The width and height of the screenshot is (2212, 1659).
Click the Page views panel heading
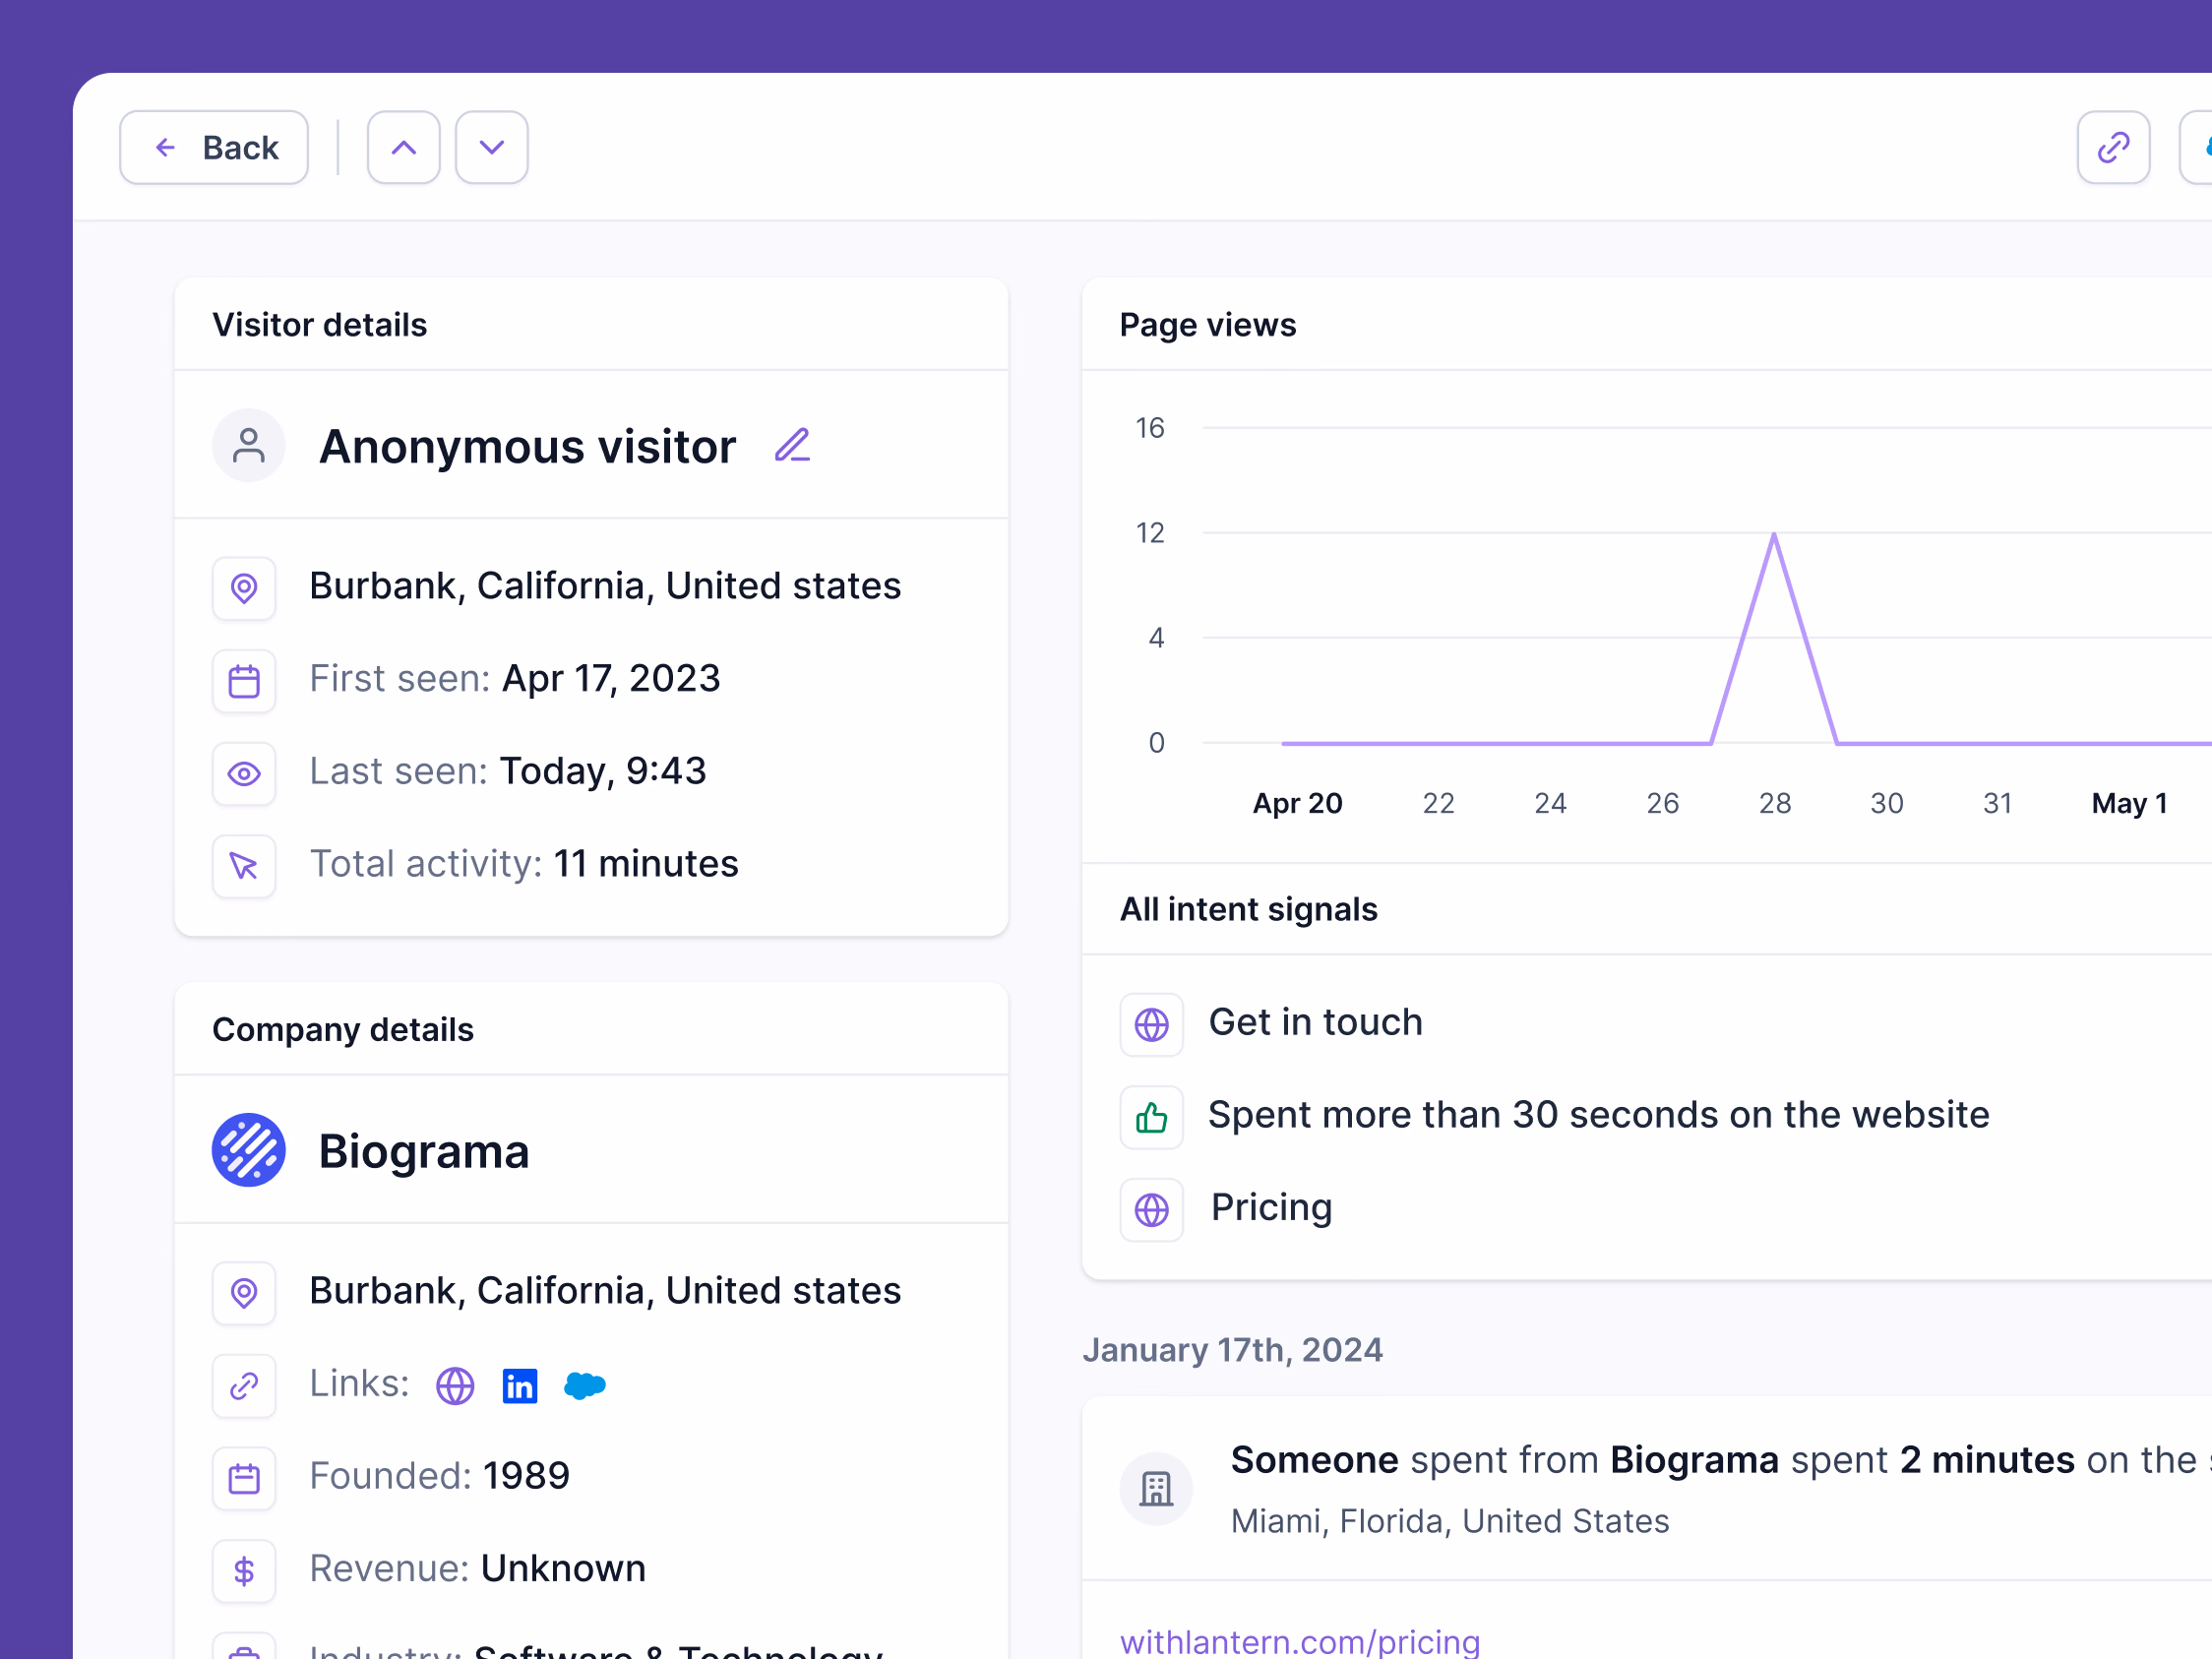coord(1207,325)
